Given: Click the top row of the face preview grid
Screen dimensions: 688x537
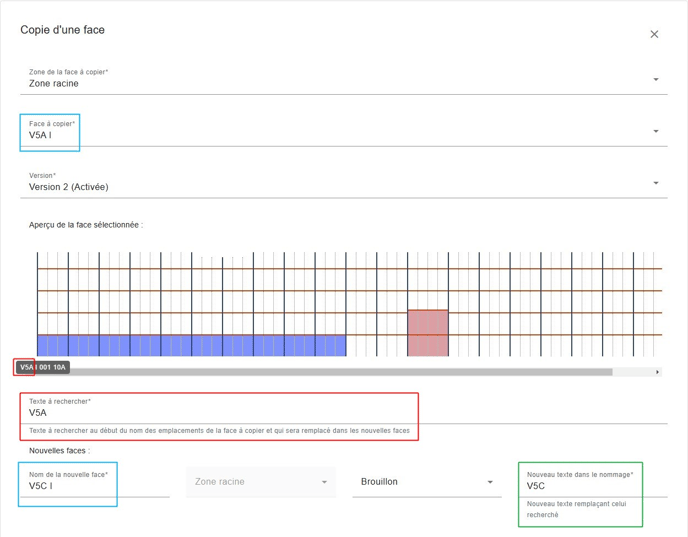Looking at the screenshot, I should point(350,260).
